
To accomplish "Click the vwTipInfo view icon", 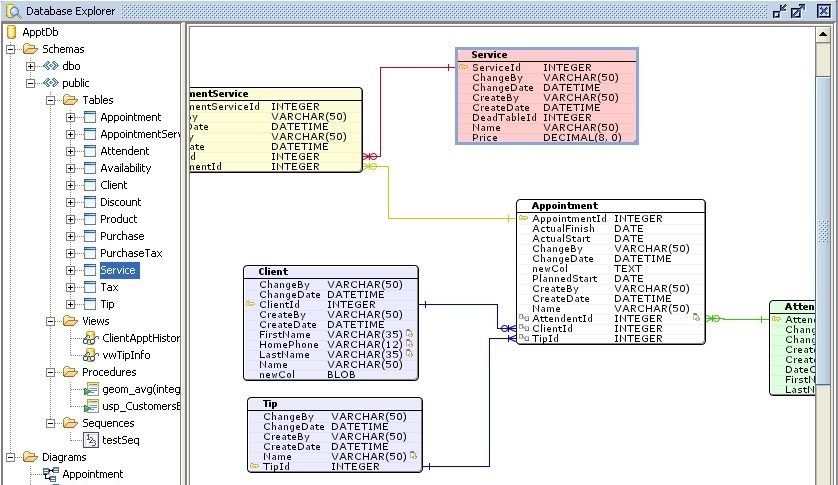I will coord(91,355).
